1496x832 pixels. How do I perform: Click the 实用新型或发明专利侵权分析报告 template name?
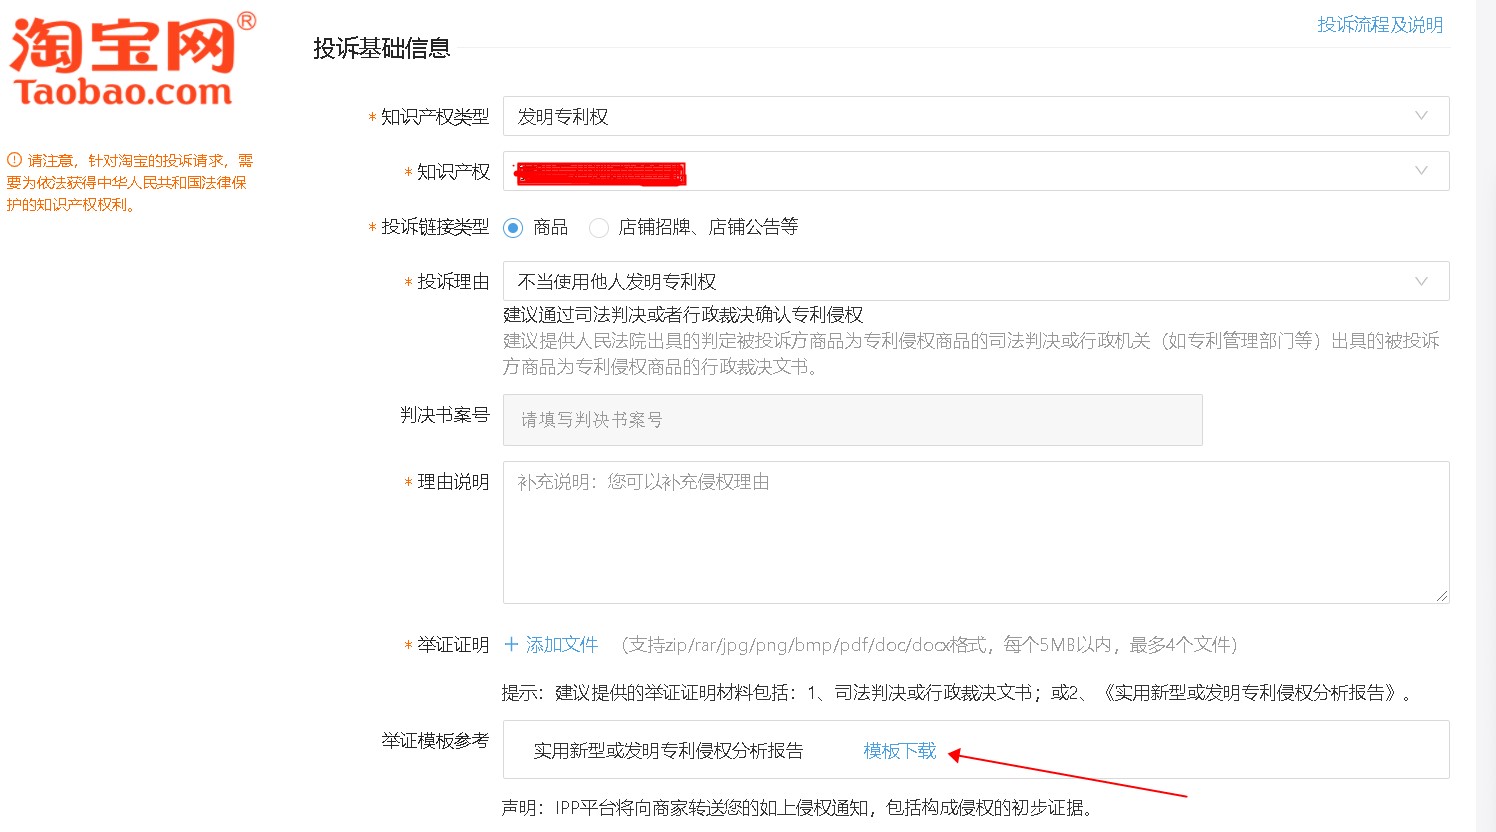click(668, 751)
